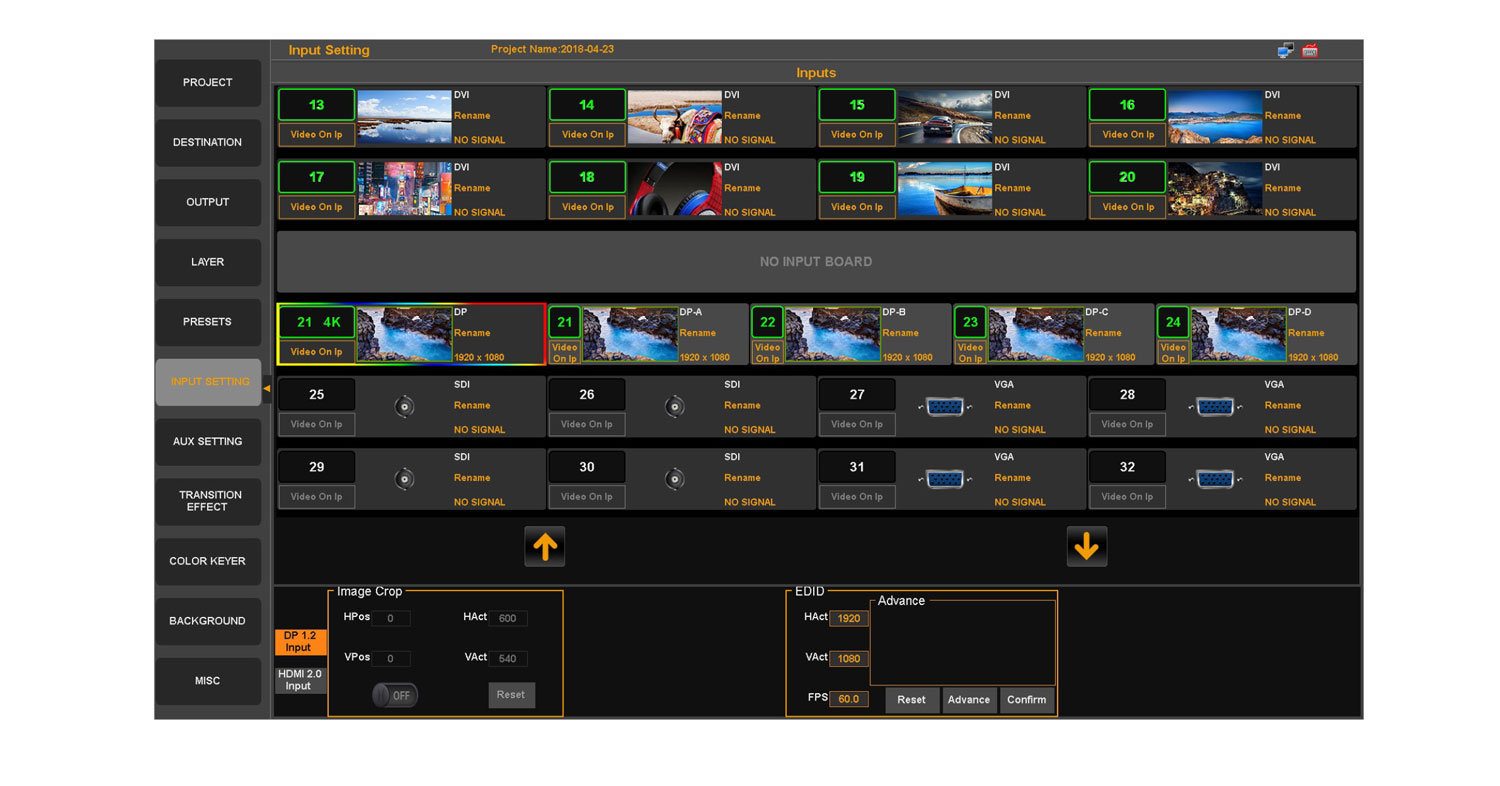Go to the PRESETS menu section
This screenshot has height=786, width=1500.
[x=208, y=322]
